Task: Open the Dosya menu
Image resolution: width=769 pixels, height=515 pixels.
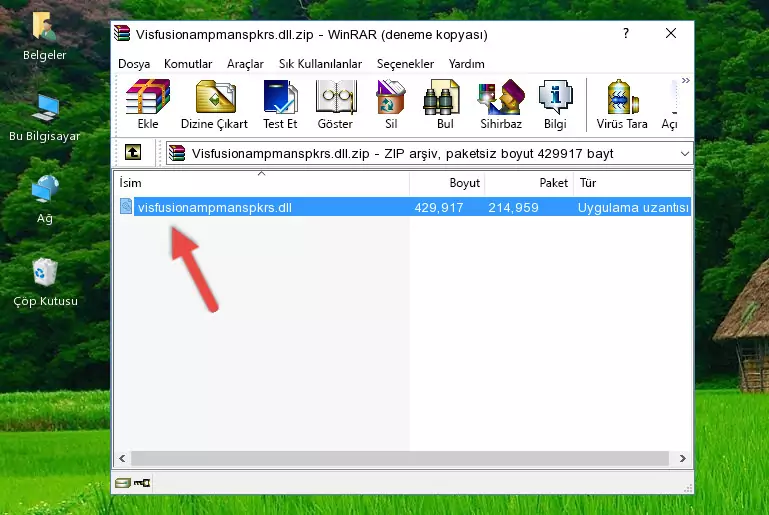Action: coord(134,64)
